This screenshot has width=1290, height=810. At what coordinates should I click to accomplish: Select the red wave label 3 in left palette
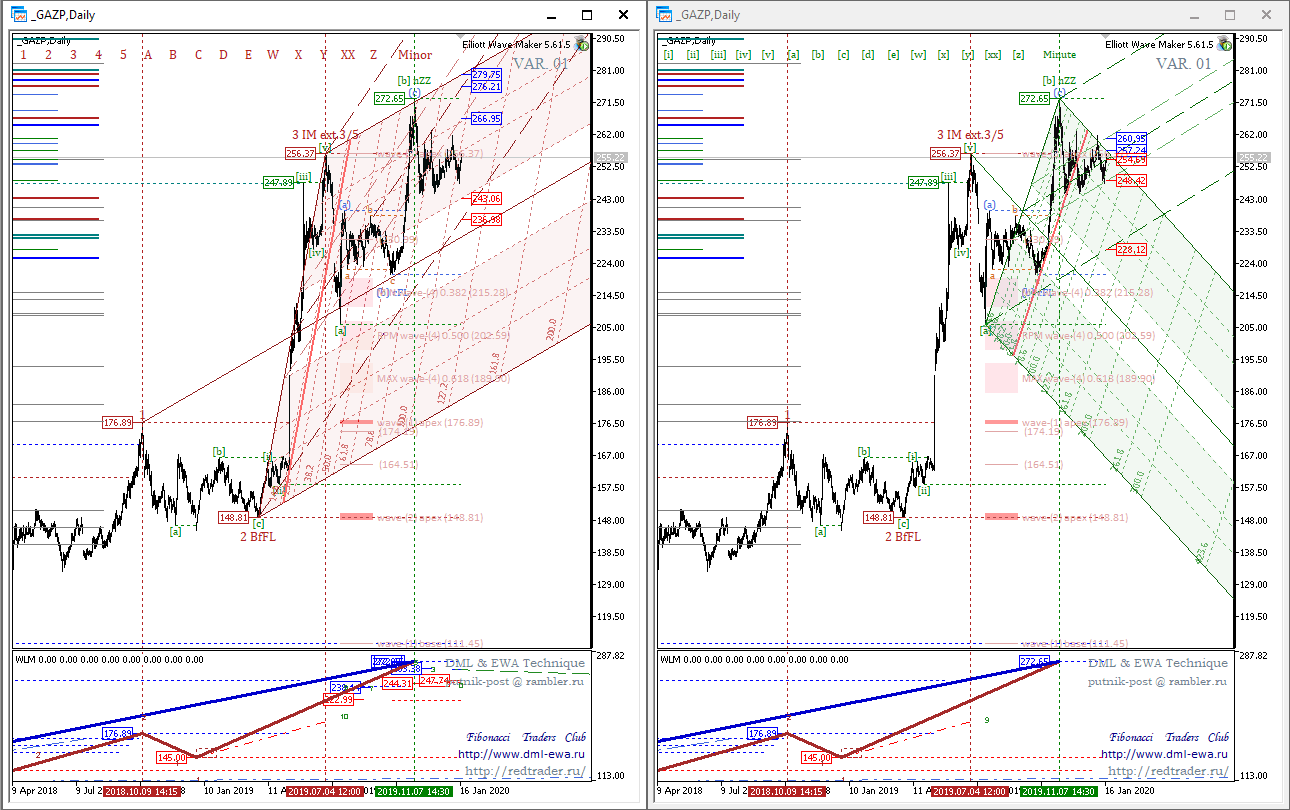[73, 55]
